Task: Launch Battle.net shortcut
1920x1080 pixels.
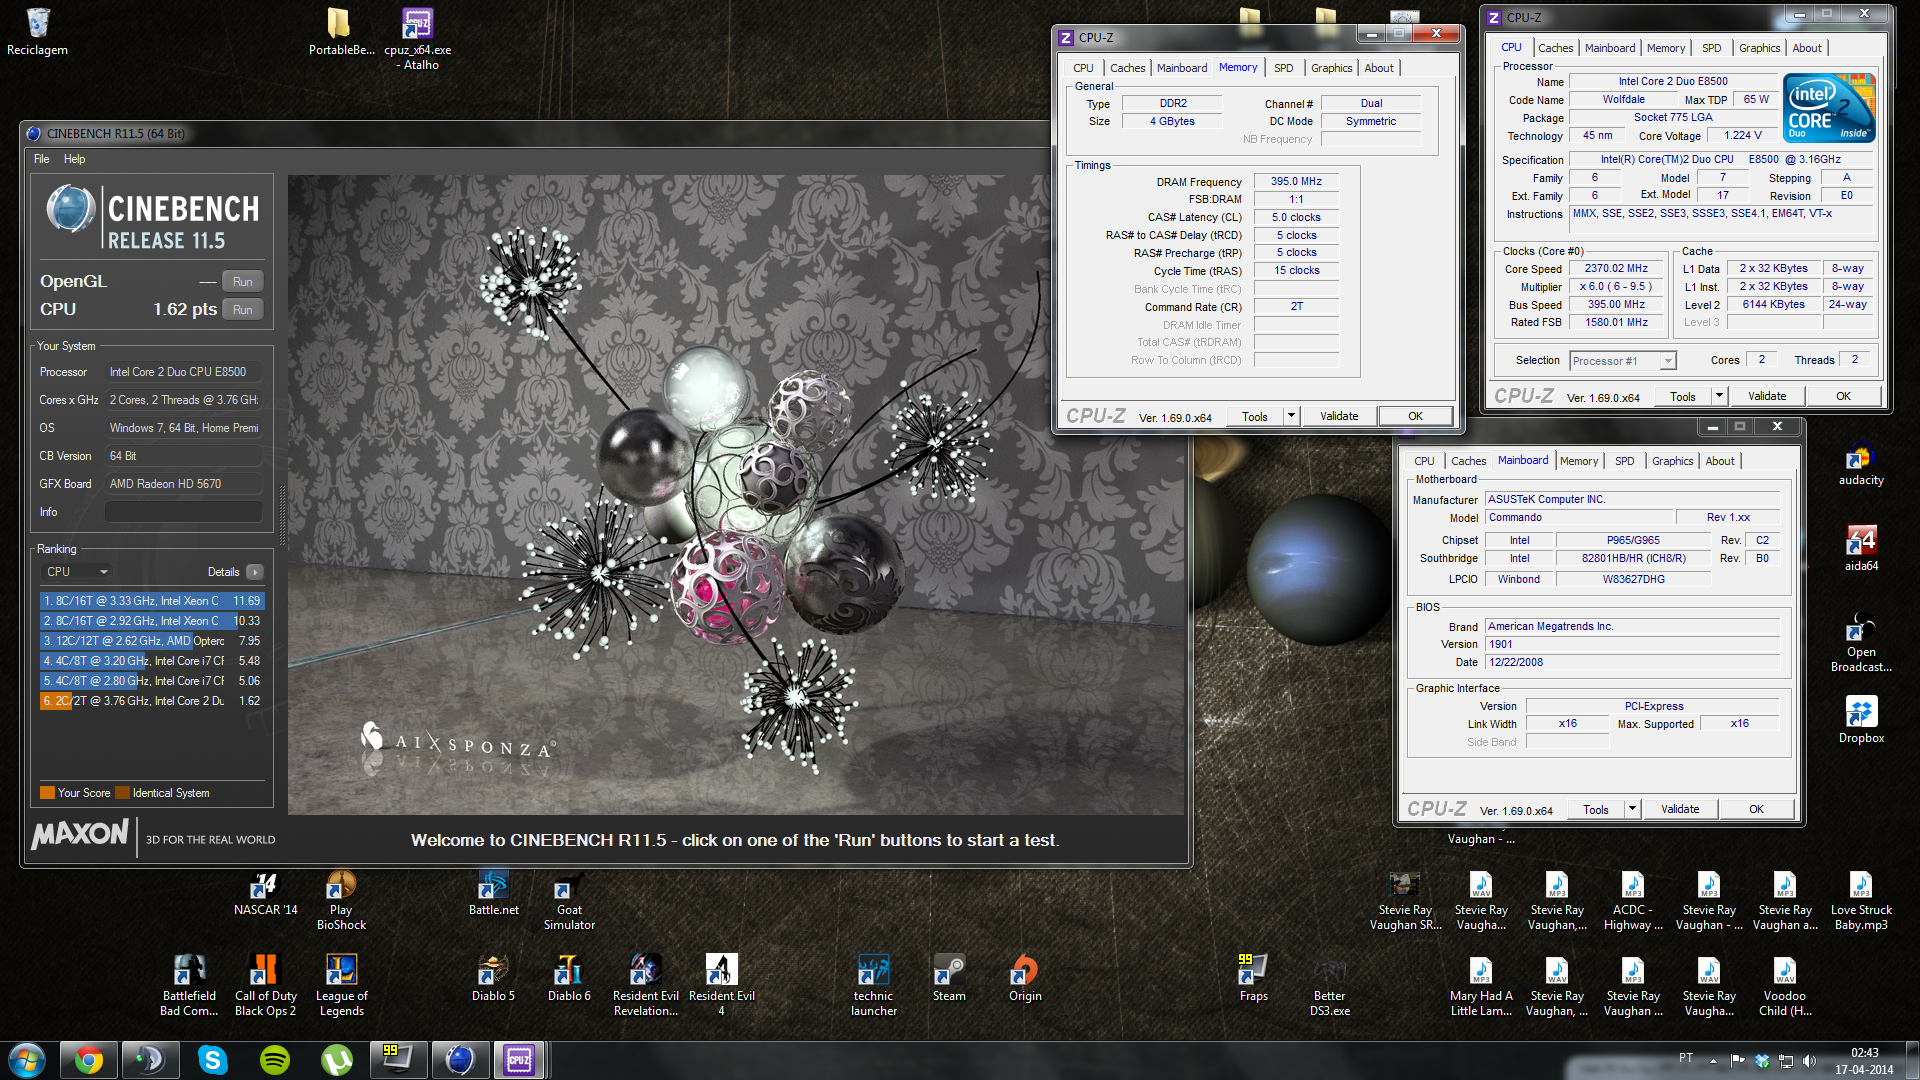Action: [x=494, y=894]
